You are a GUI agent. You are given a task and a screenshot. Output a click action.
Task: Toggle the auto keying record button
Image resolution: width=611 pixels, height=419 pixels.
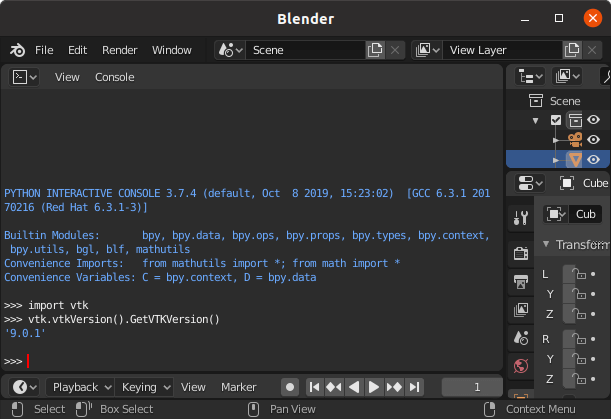point(290,387)
